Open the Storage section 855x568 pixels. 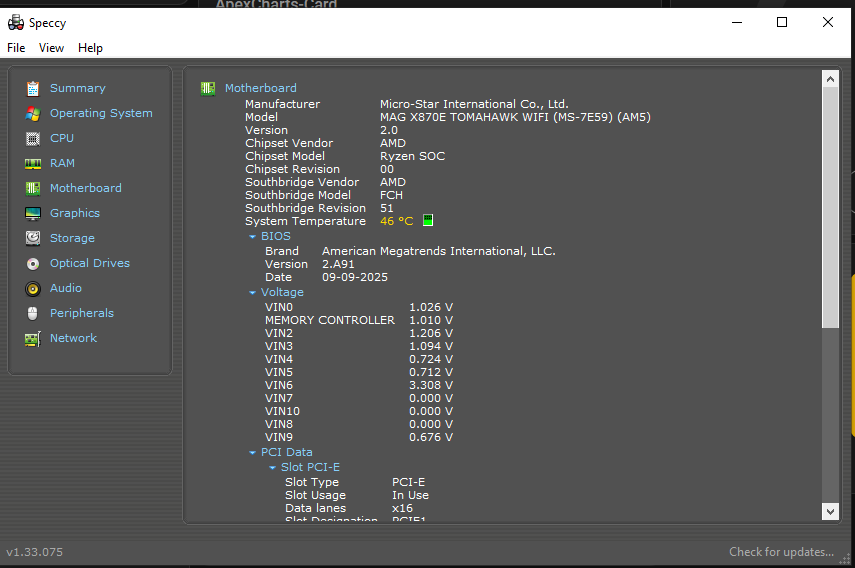coord(72,238)
